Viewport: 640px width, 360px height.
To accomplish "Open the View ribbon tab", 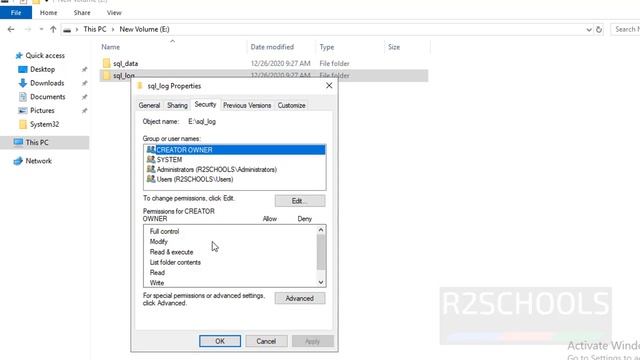I will tap(114, 13).
